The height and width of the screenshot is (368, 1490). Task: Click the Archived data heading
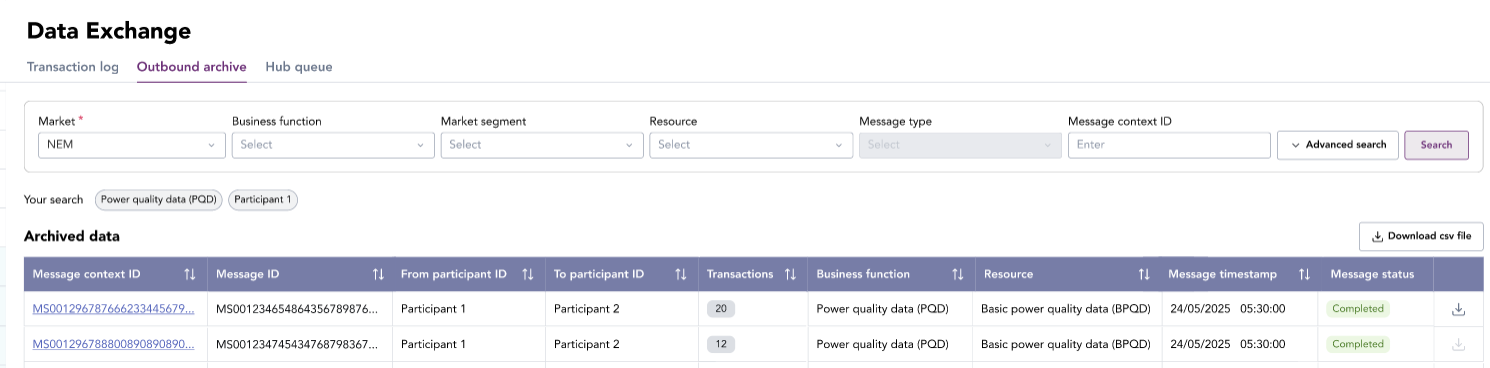[72, 237]
